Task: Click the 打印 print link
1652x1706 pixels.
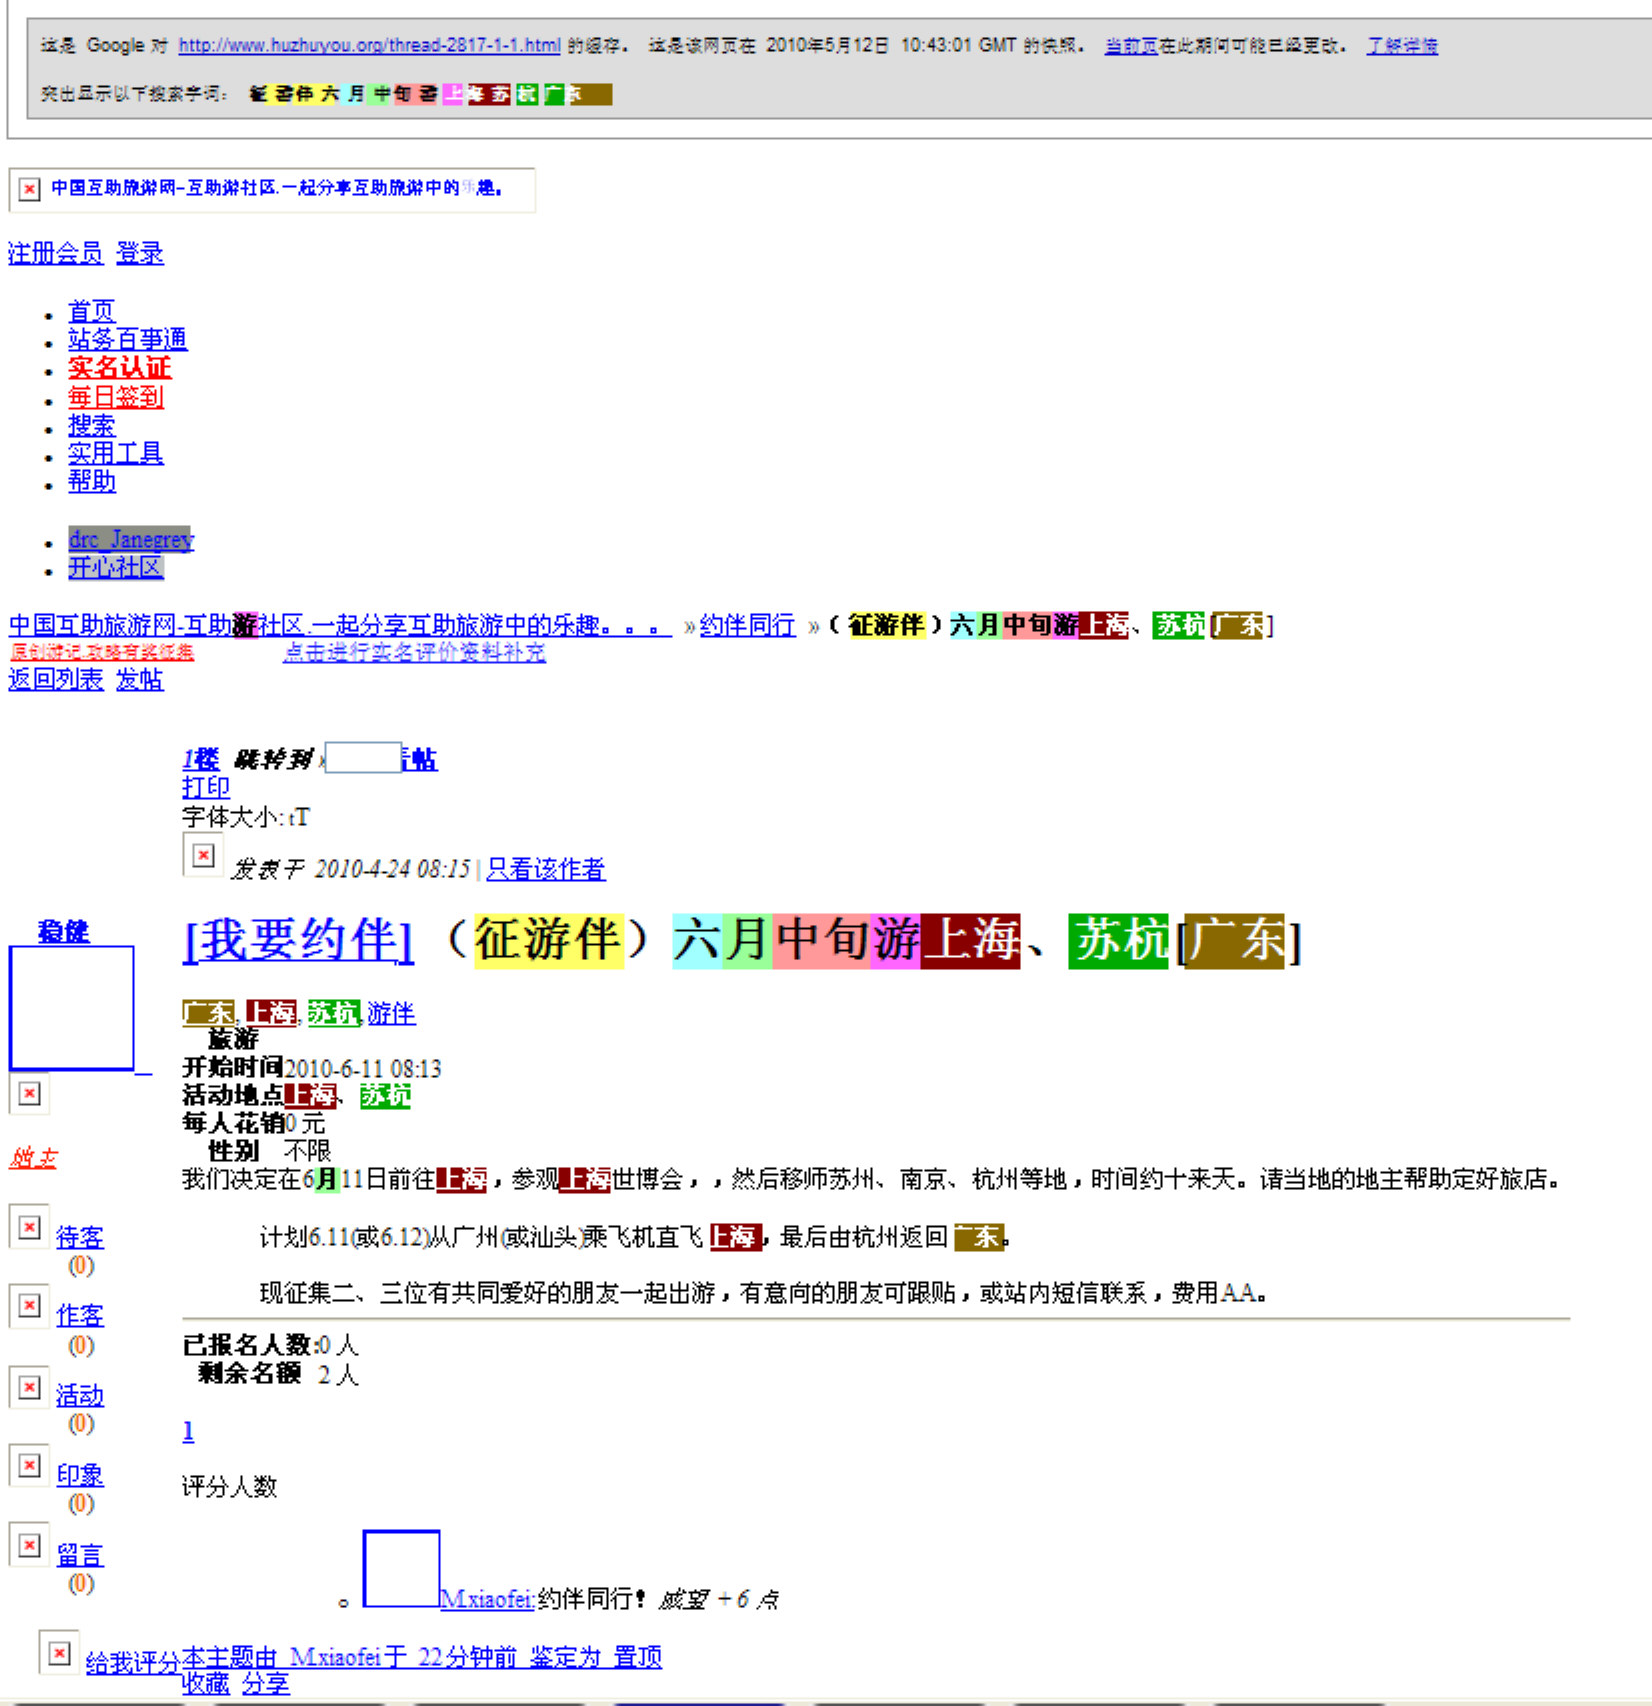Action: (206, 787)
